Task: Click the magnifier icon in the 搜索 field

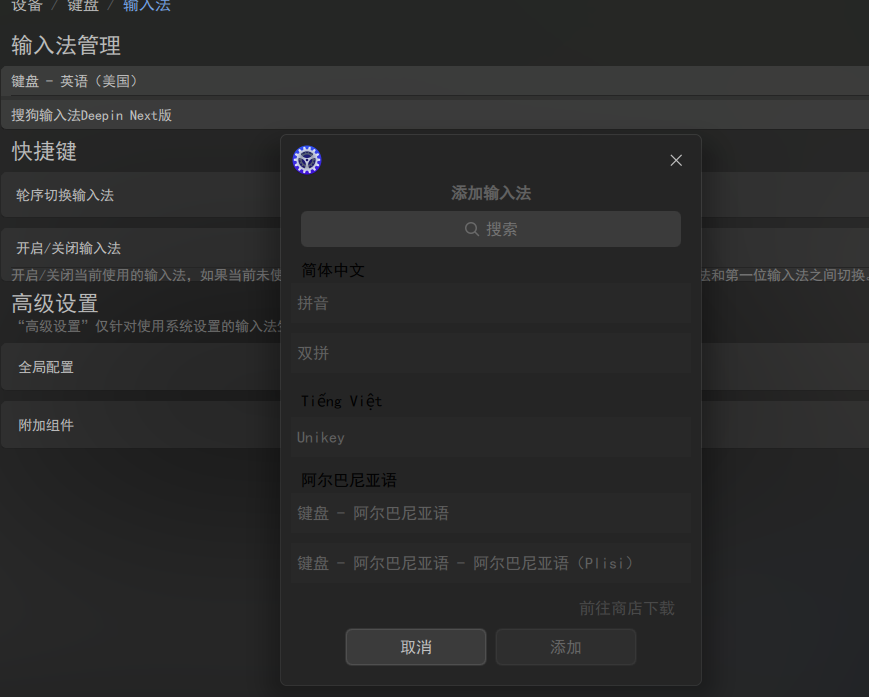Action: pos(472,229)
